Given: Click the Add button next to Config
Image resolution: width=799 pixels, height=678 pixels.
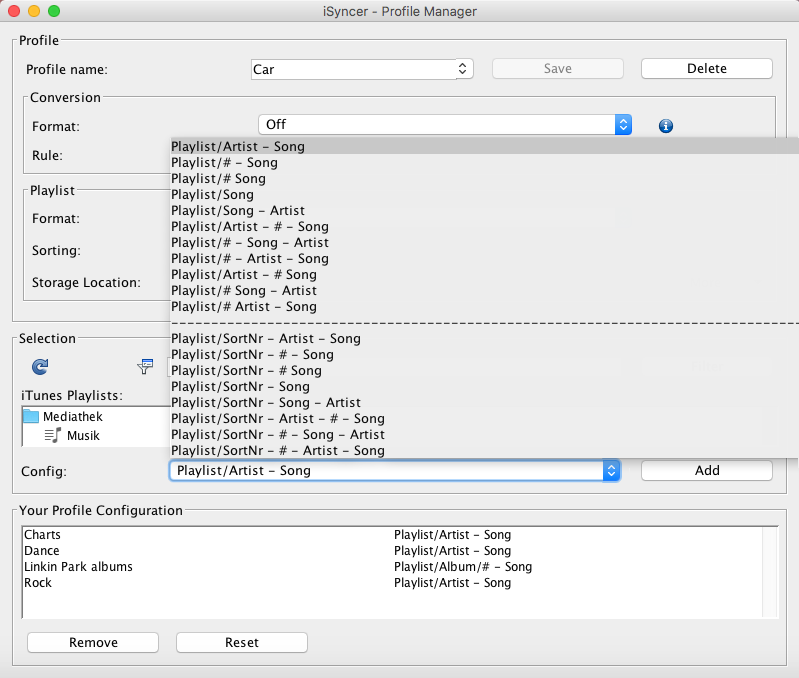Looking at the screenshot, I should [x=706, y=470].
